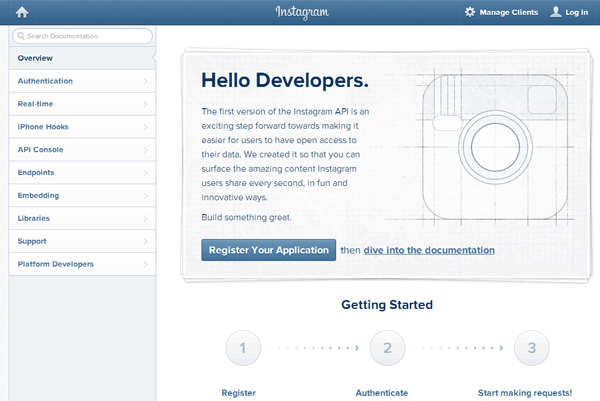Go to iPhone Hooks documentation
The image size is (600, 401).
[82, 127]
